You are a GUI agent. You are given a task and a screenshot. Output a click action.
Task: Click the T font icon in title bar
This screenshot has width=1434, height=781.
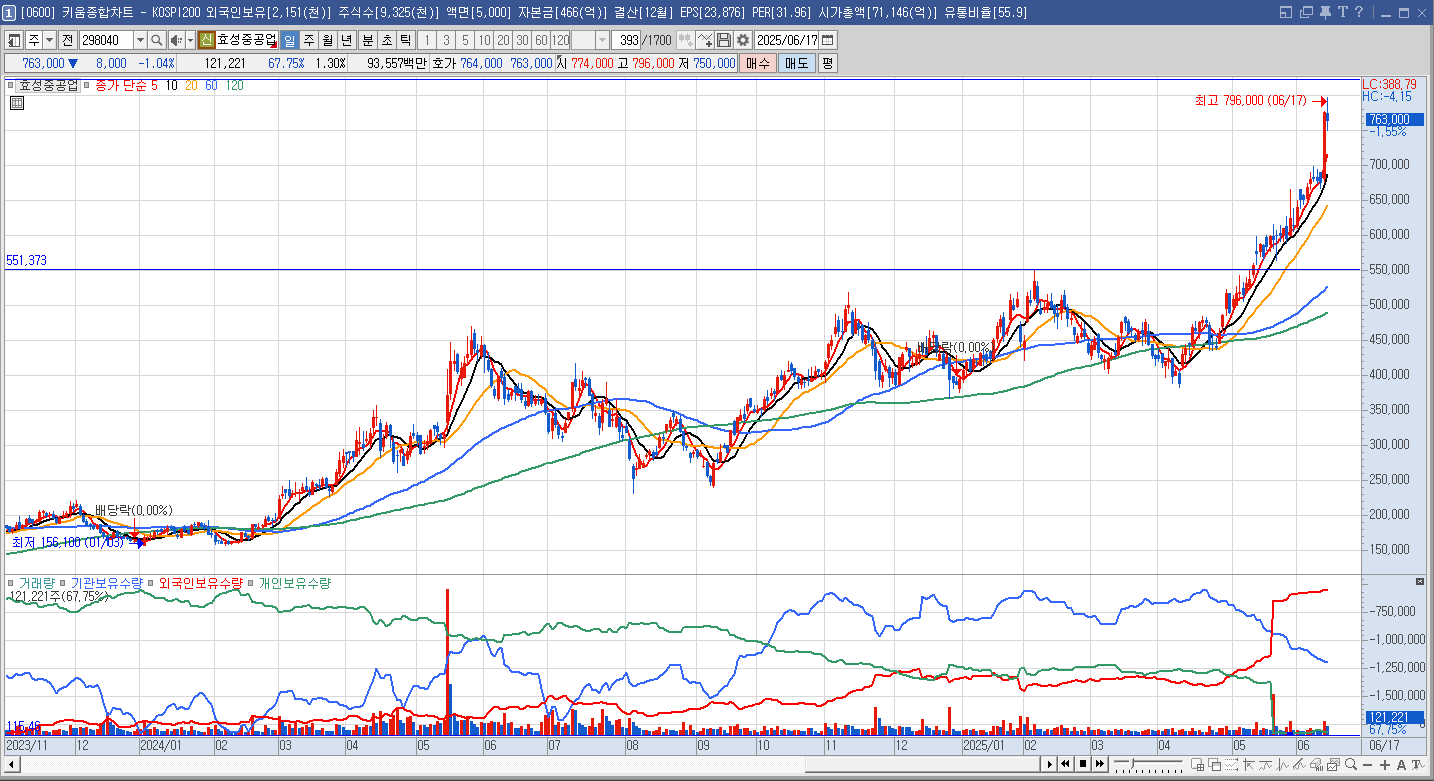(x=1342, y=12)
